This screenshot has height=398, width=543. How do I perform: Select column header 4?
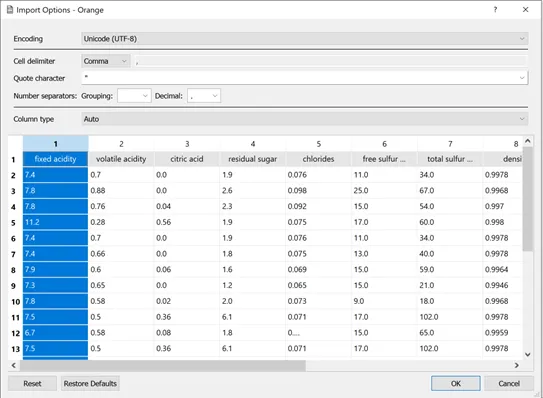[253, 144]
